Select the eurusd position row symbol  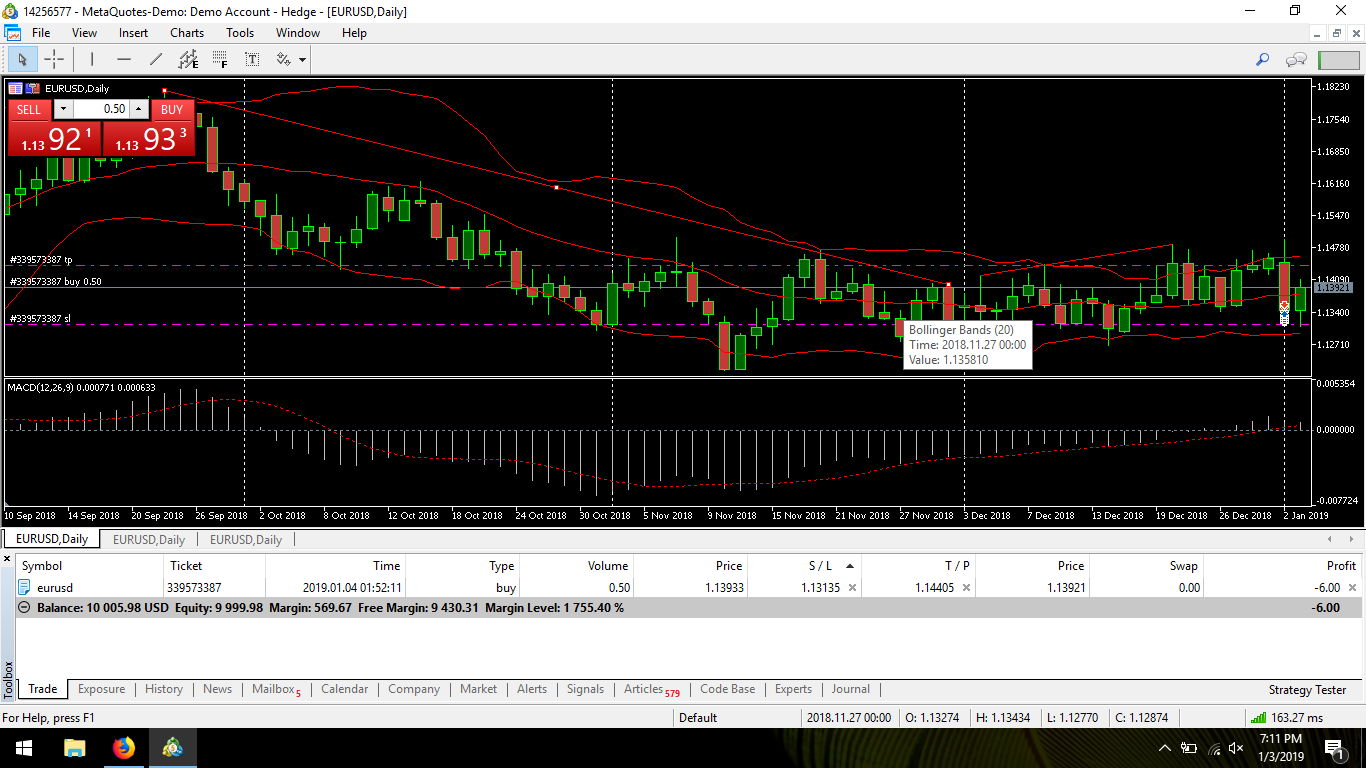point(55,588)
